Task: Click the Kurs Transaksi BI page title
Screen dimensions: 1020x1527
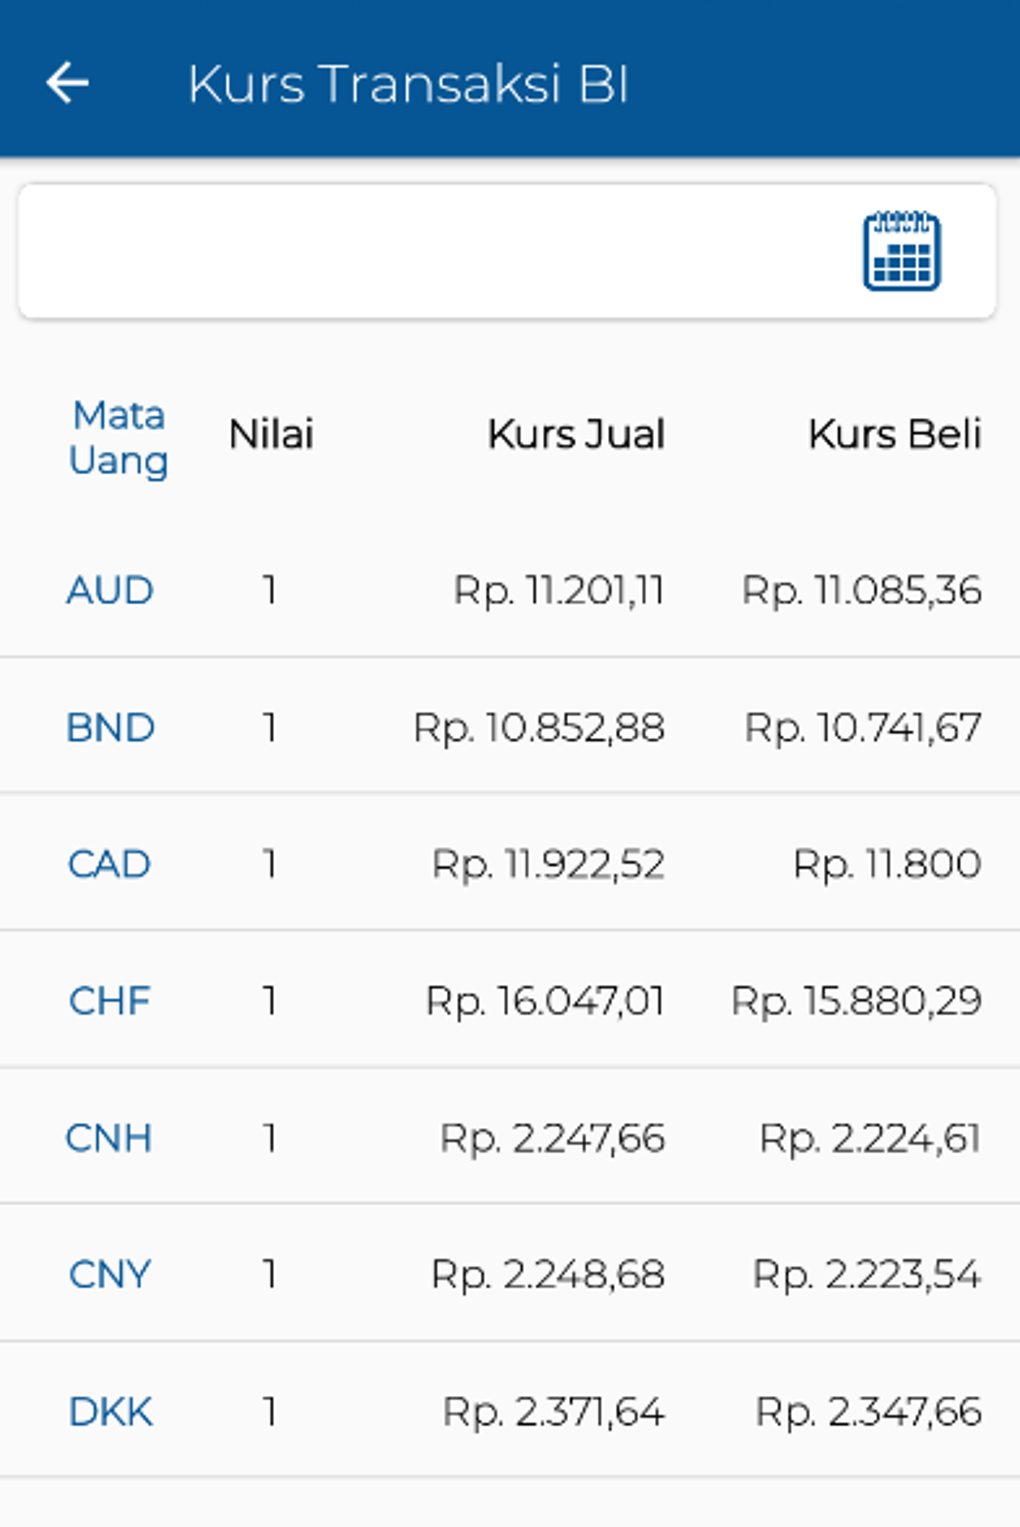Action: point(408,84)
